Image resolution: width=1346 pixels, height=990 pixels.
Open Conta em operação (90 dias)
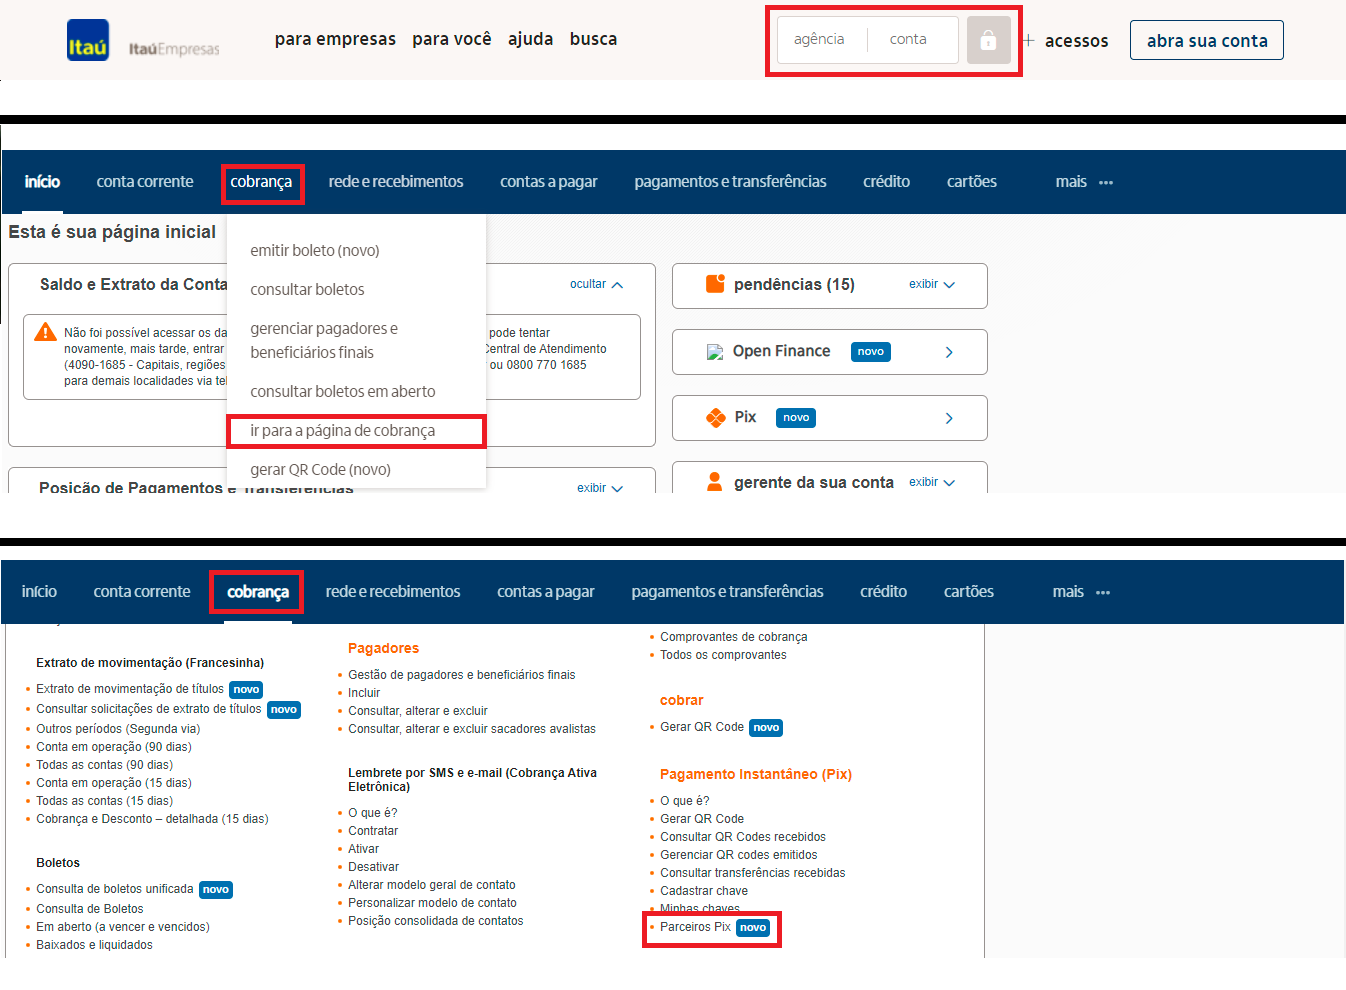point(114,747)
